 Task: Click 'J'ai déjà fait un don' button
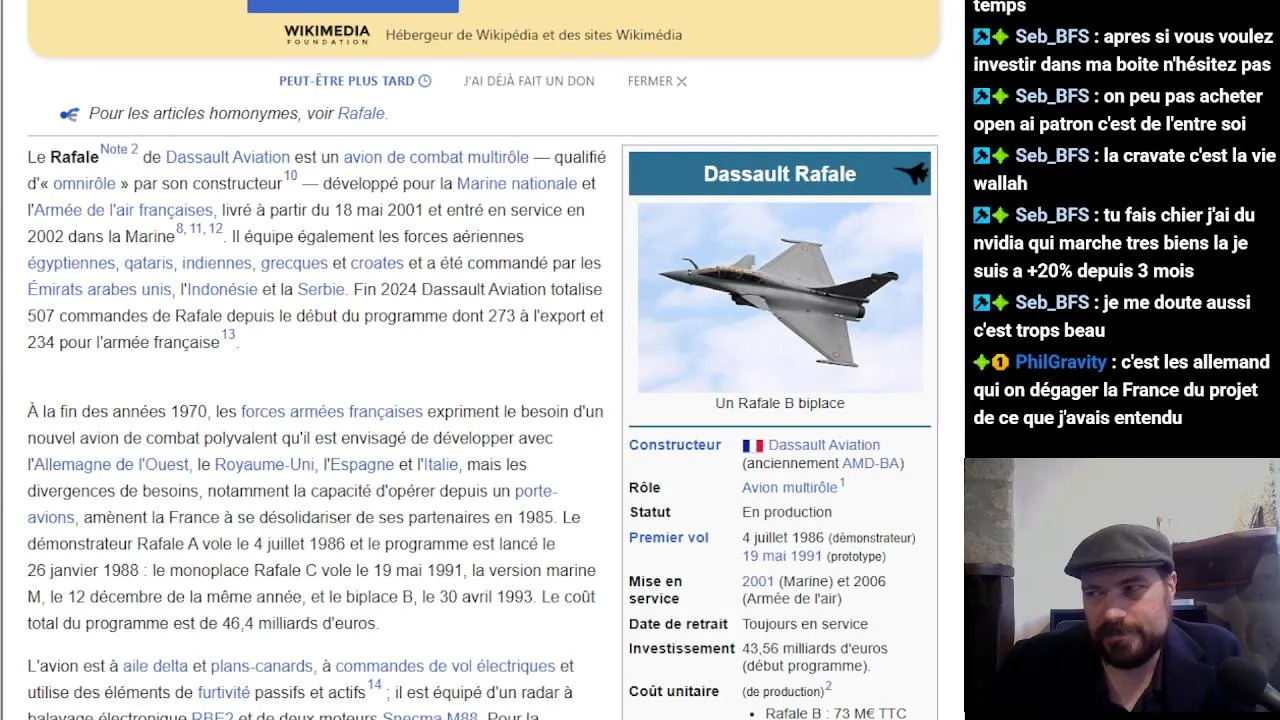[529, 81]
